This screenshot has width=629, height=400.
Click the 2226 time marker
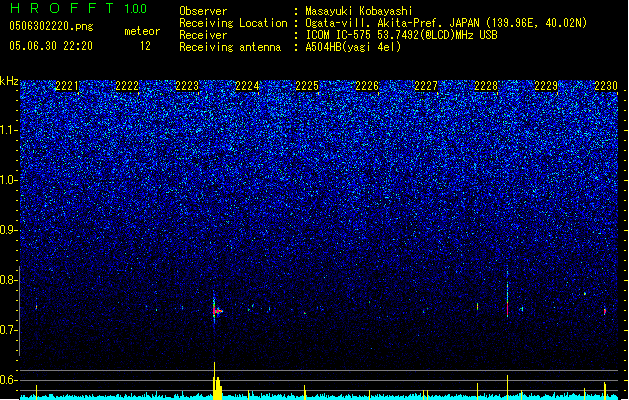pyautogui.click(x=367, y=86)
